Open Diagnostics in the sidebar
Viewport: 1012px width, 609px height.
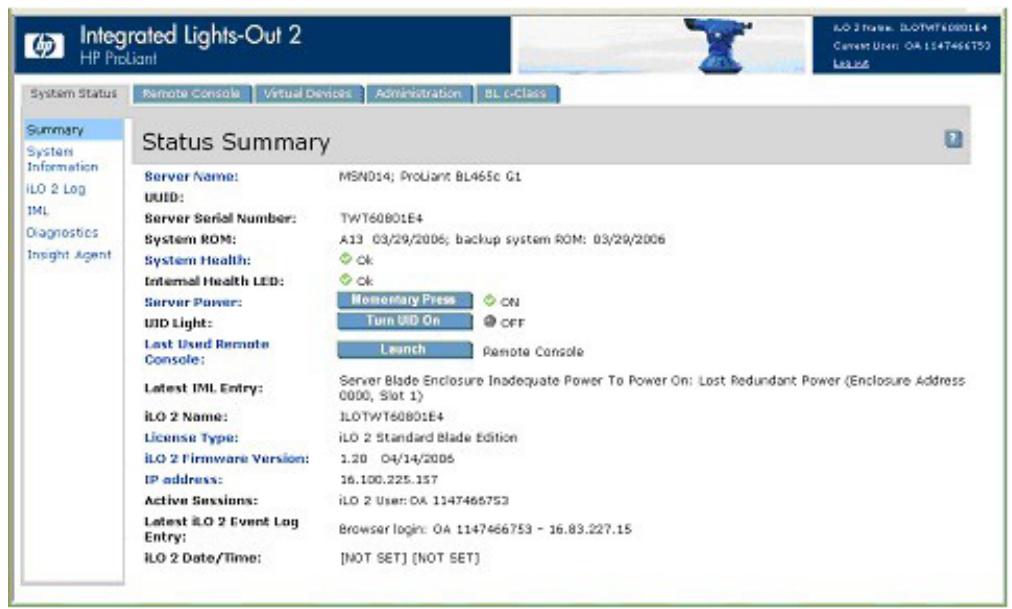pyautogui.click(x=62, y=232)
